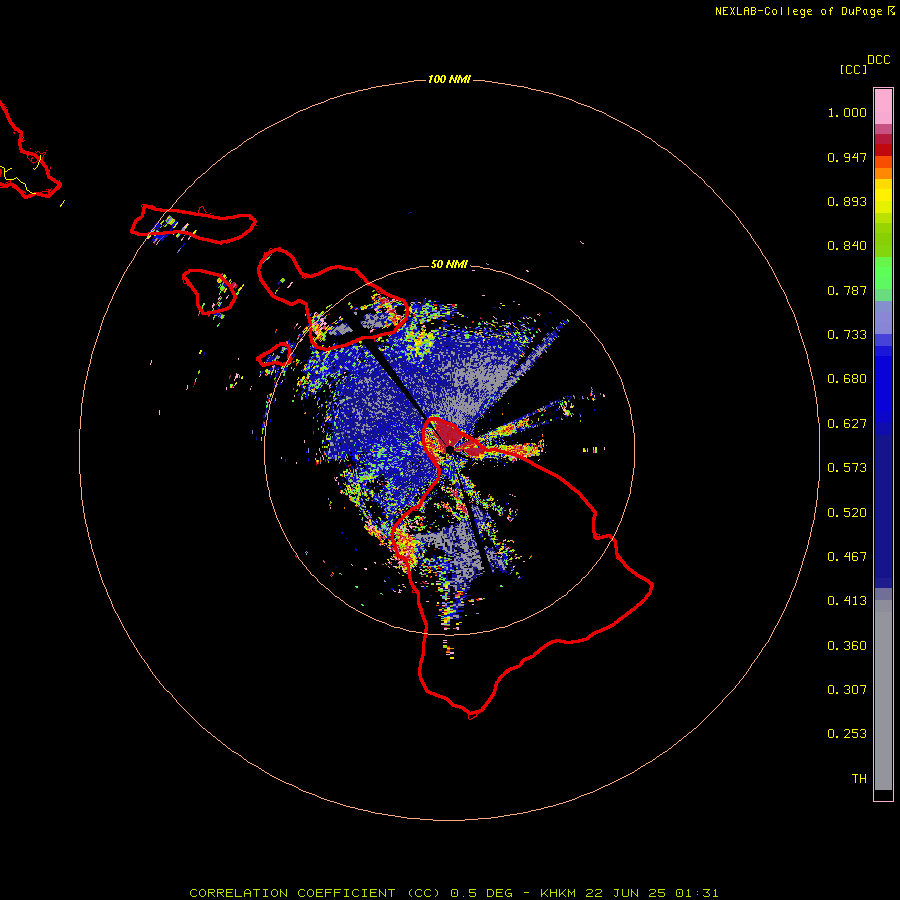Select the 0.253 color scale value

pos(847,734)
